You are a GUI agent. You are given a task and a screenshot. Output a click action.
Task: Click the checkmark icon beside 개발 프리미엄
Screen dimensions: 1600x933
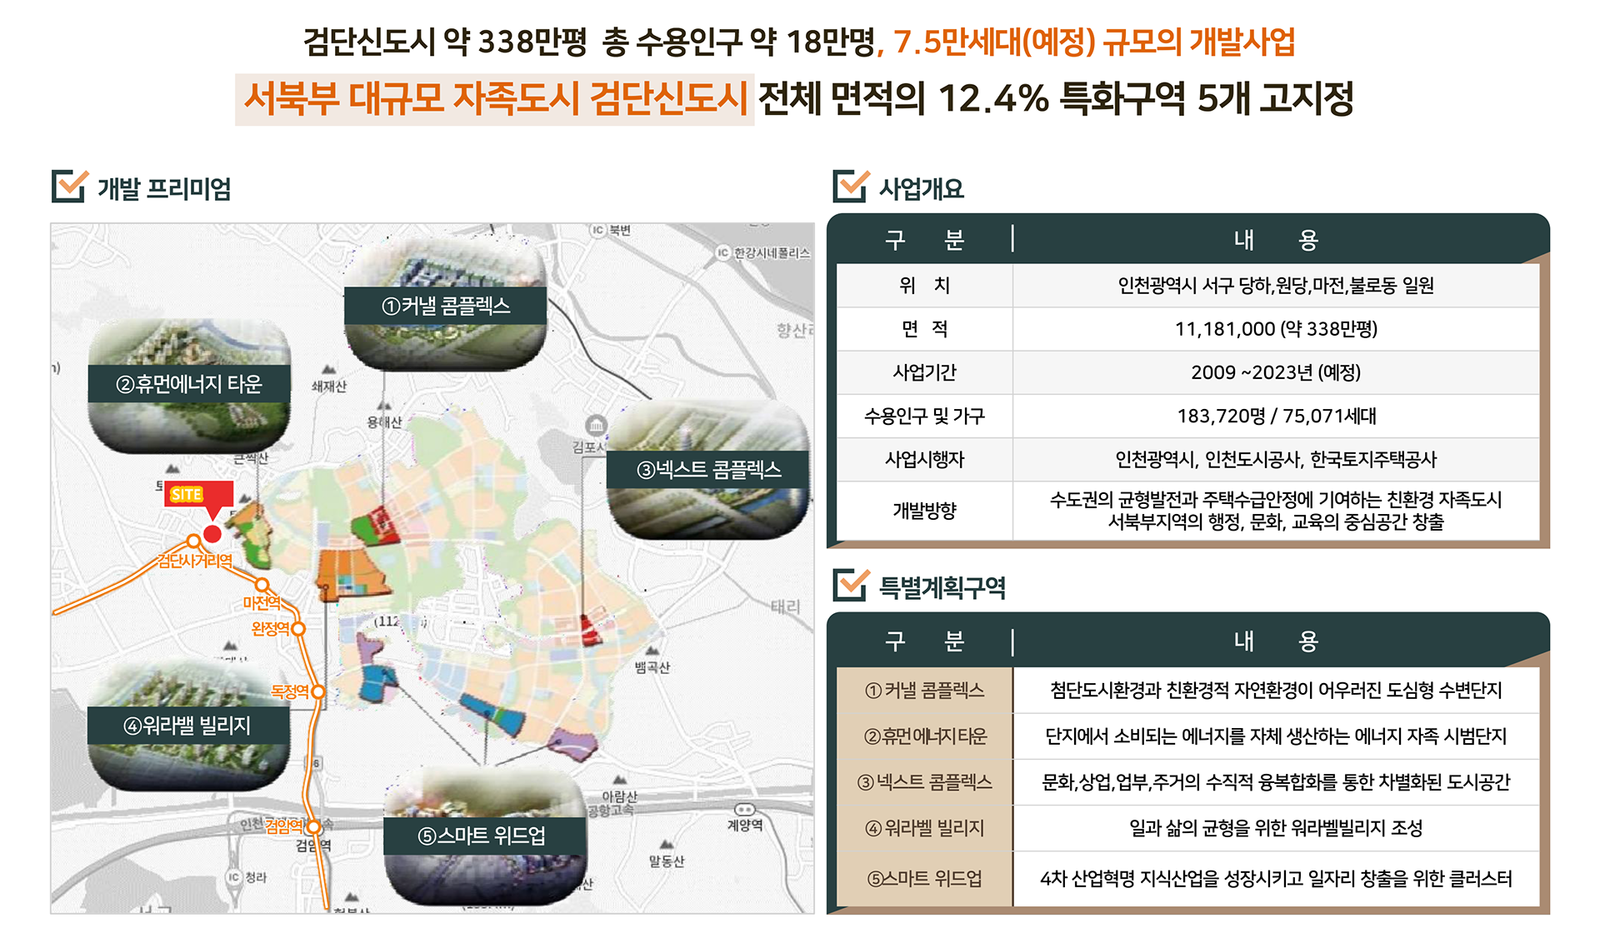(x=69, y=186)
